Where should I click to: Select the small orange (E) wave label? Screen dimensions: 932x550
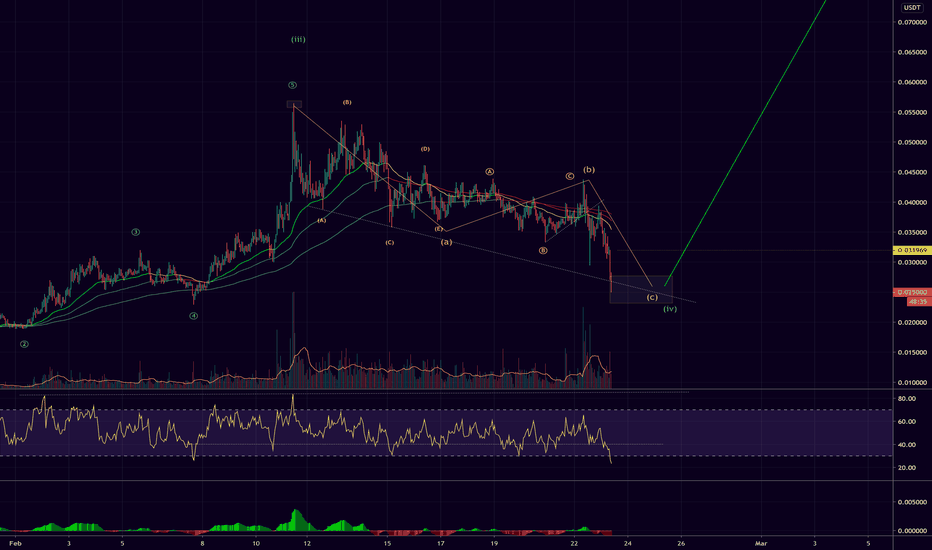439,229
